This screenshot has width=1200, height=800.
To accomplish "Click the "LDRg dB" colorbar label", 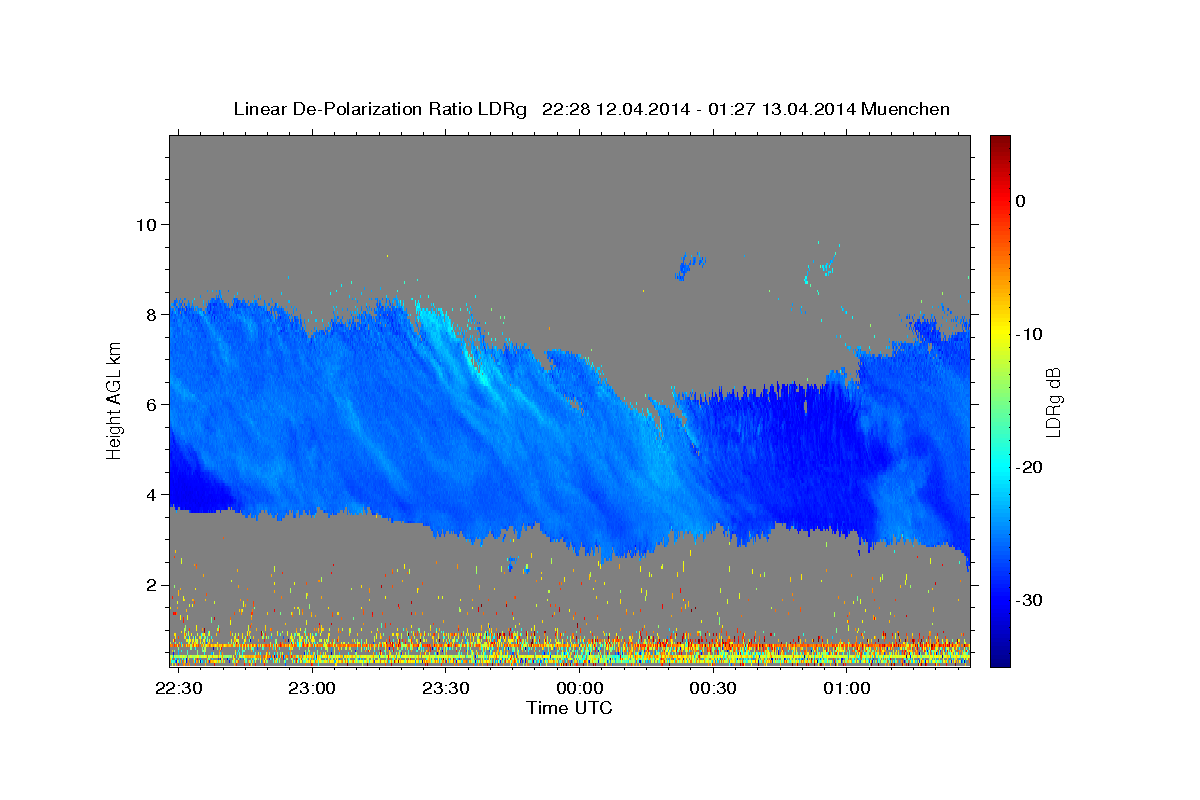I will pos(1052,402).
